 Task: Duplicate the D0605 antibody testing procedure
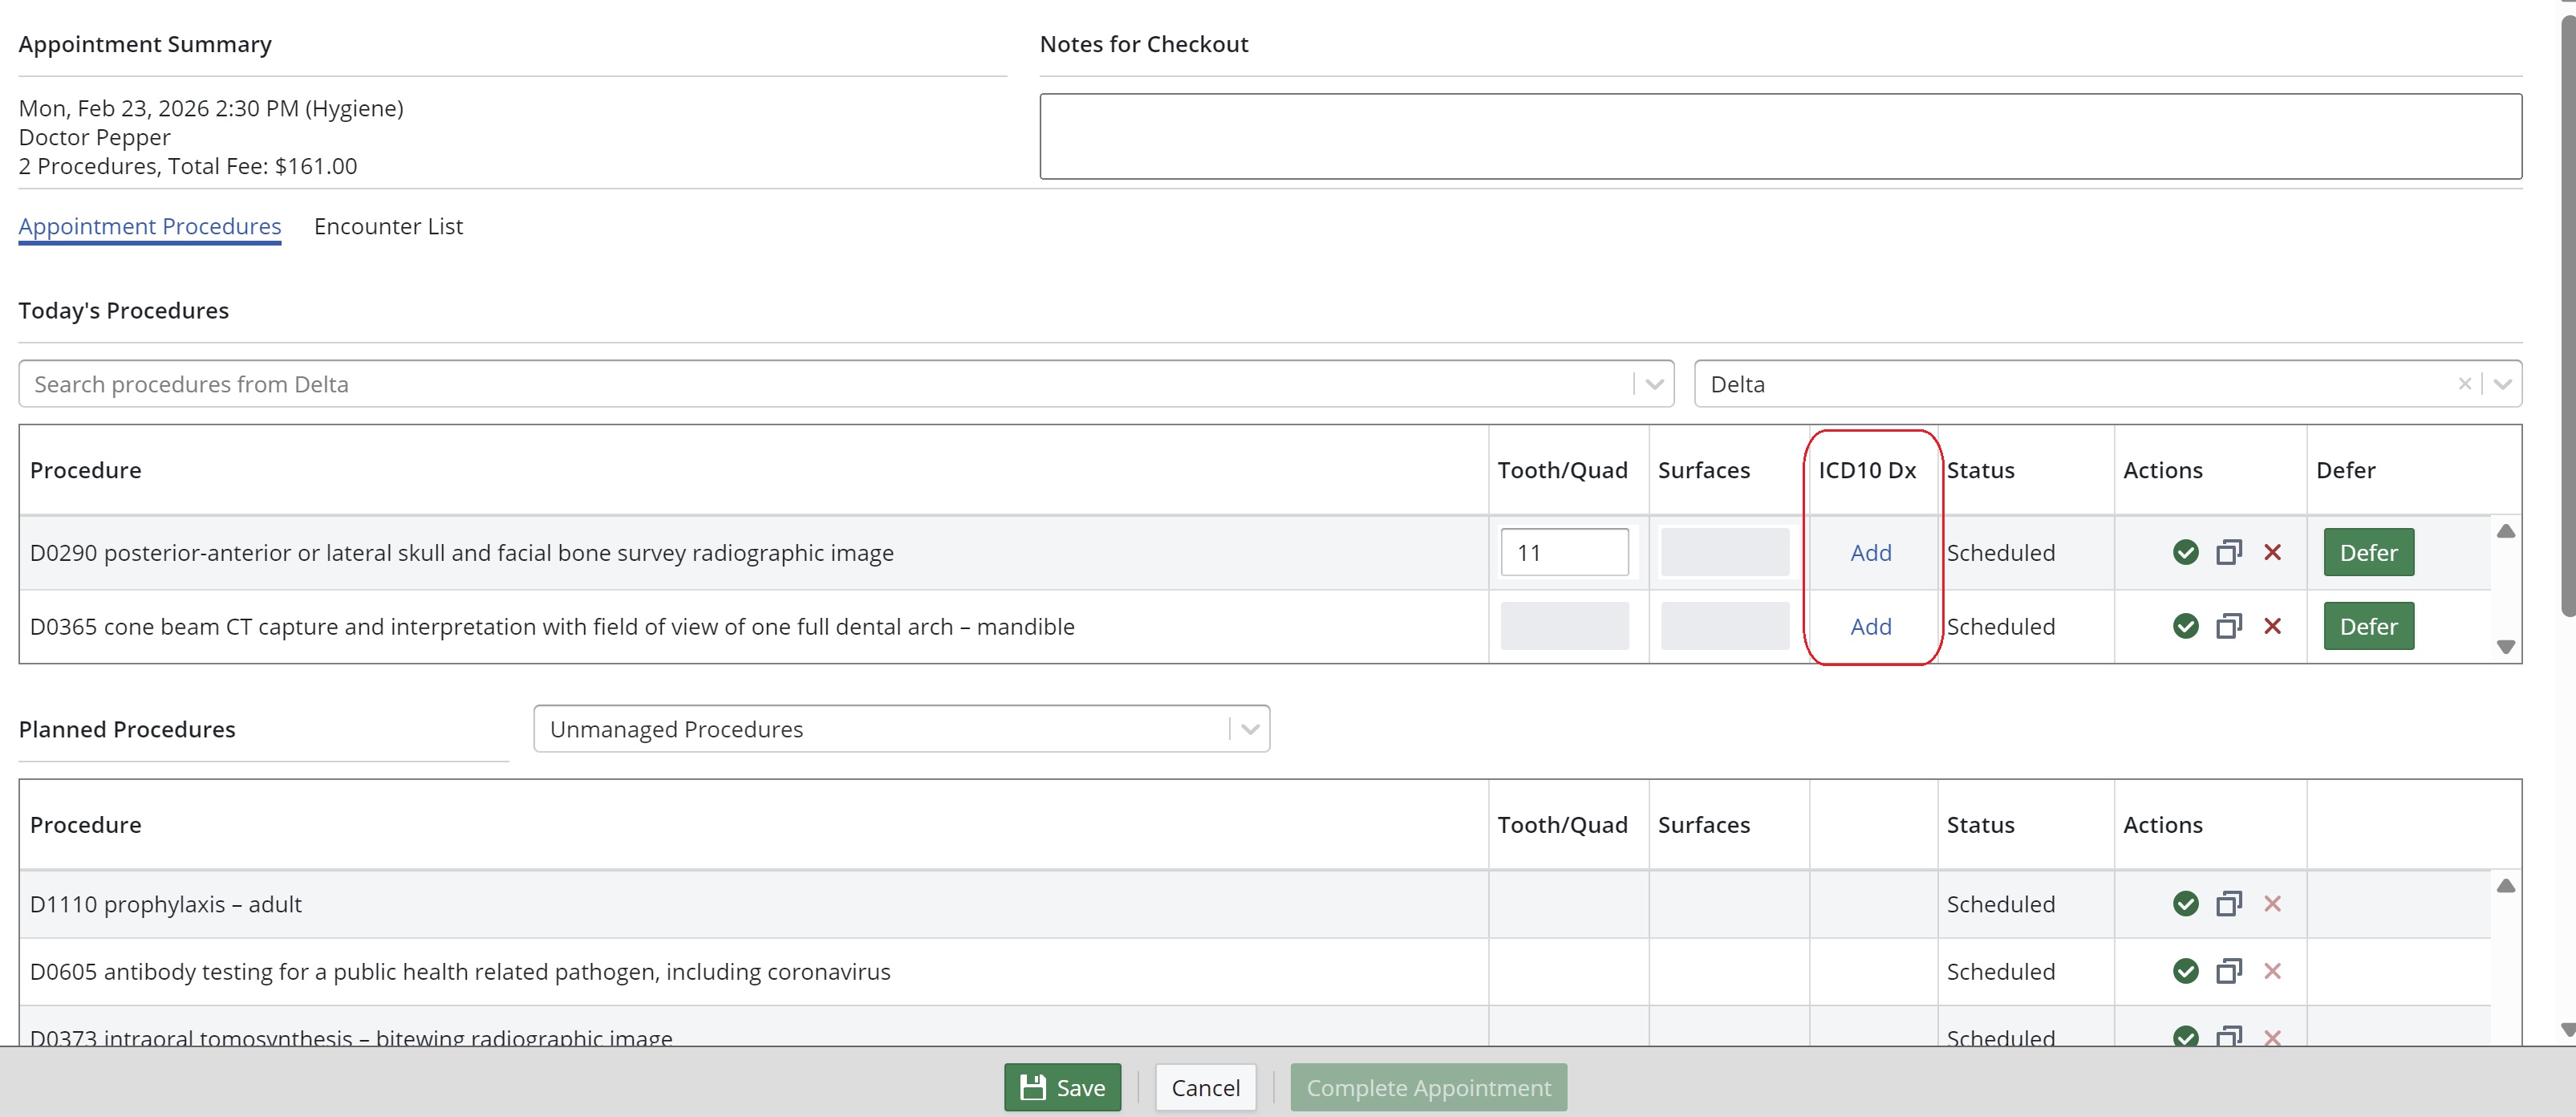coord(2229,971)
